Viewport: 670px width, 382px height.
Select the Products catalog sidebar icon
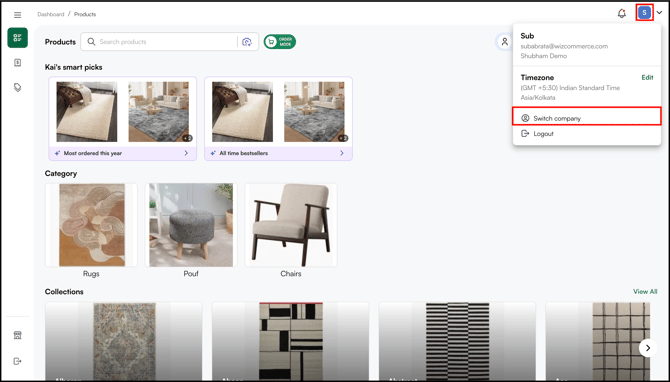click(x=18, y=38)
